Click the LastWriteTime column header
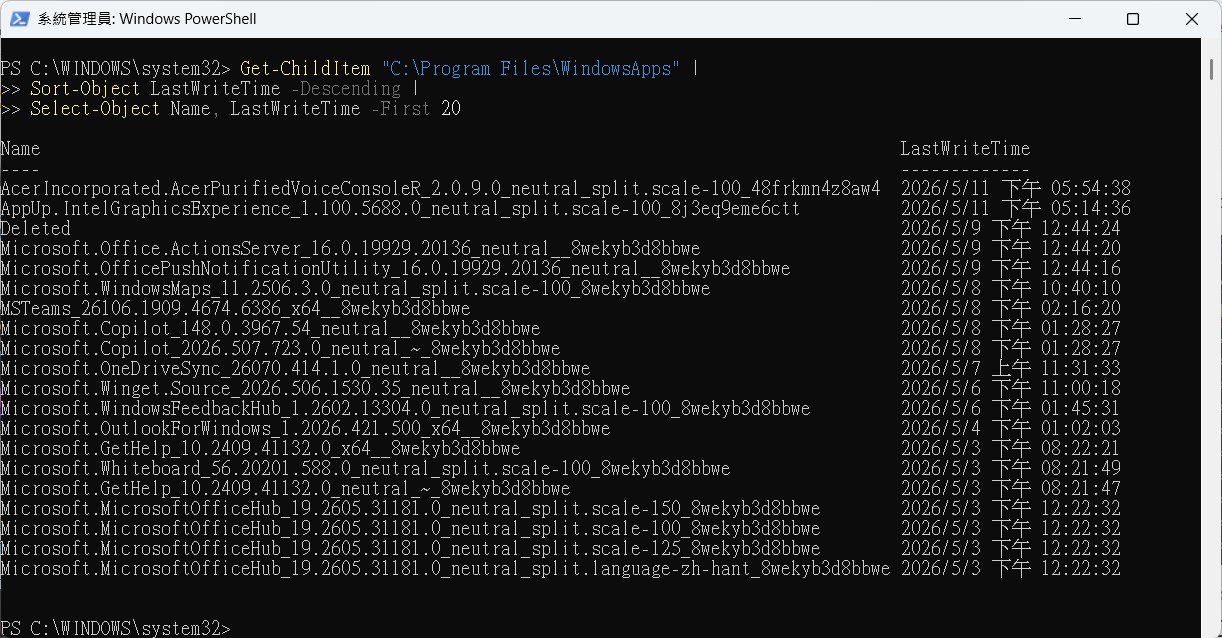The image size is (1222, 638). [965, 148]
